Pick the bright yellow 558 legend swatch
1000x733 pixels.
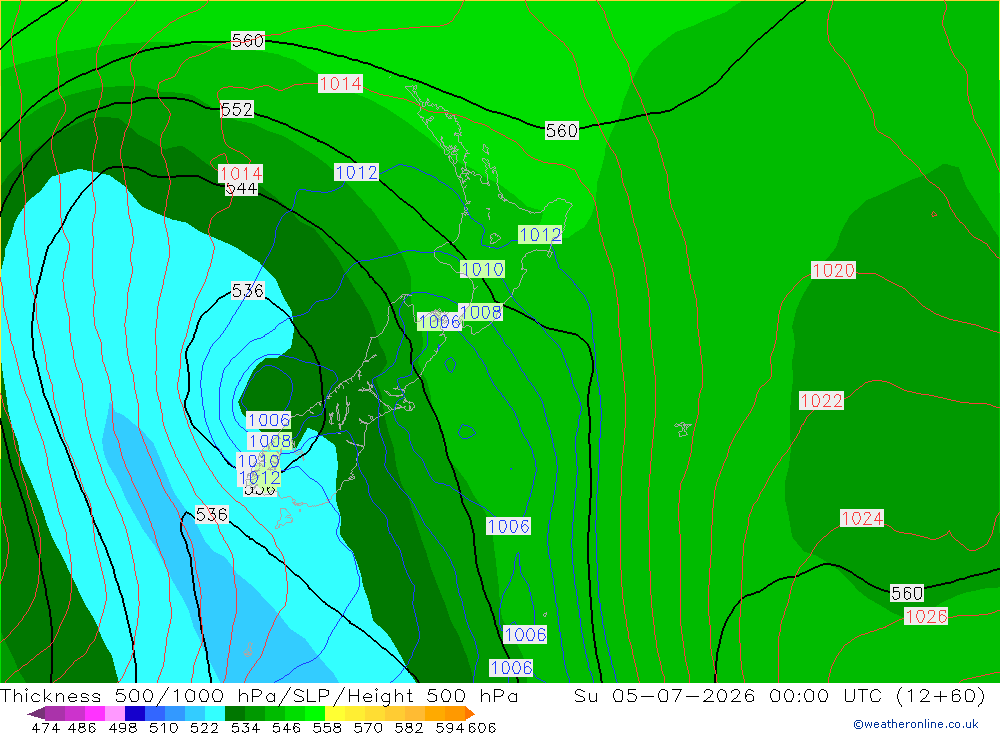[335, 713]
